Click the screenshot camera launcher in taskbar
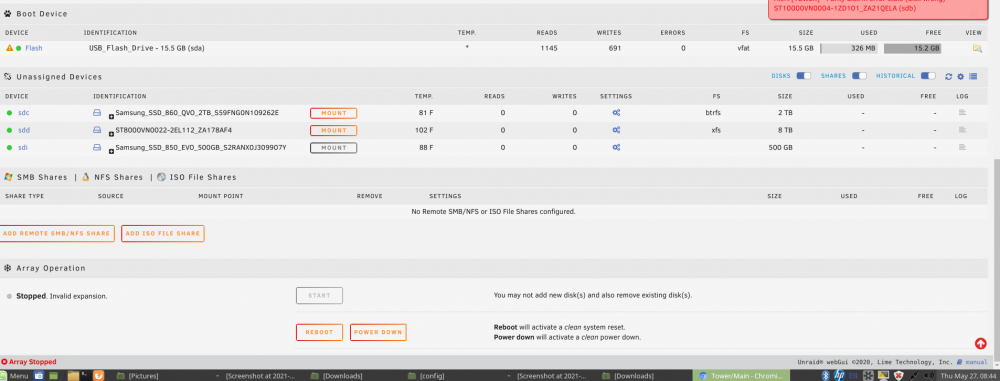Image resolution: width=1000 pixels, height=381 pixels. [x=38, y=376]
